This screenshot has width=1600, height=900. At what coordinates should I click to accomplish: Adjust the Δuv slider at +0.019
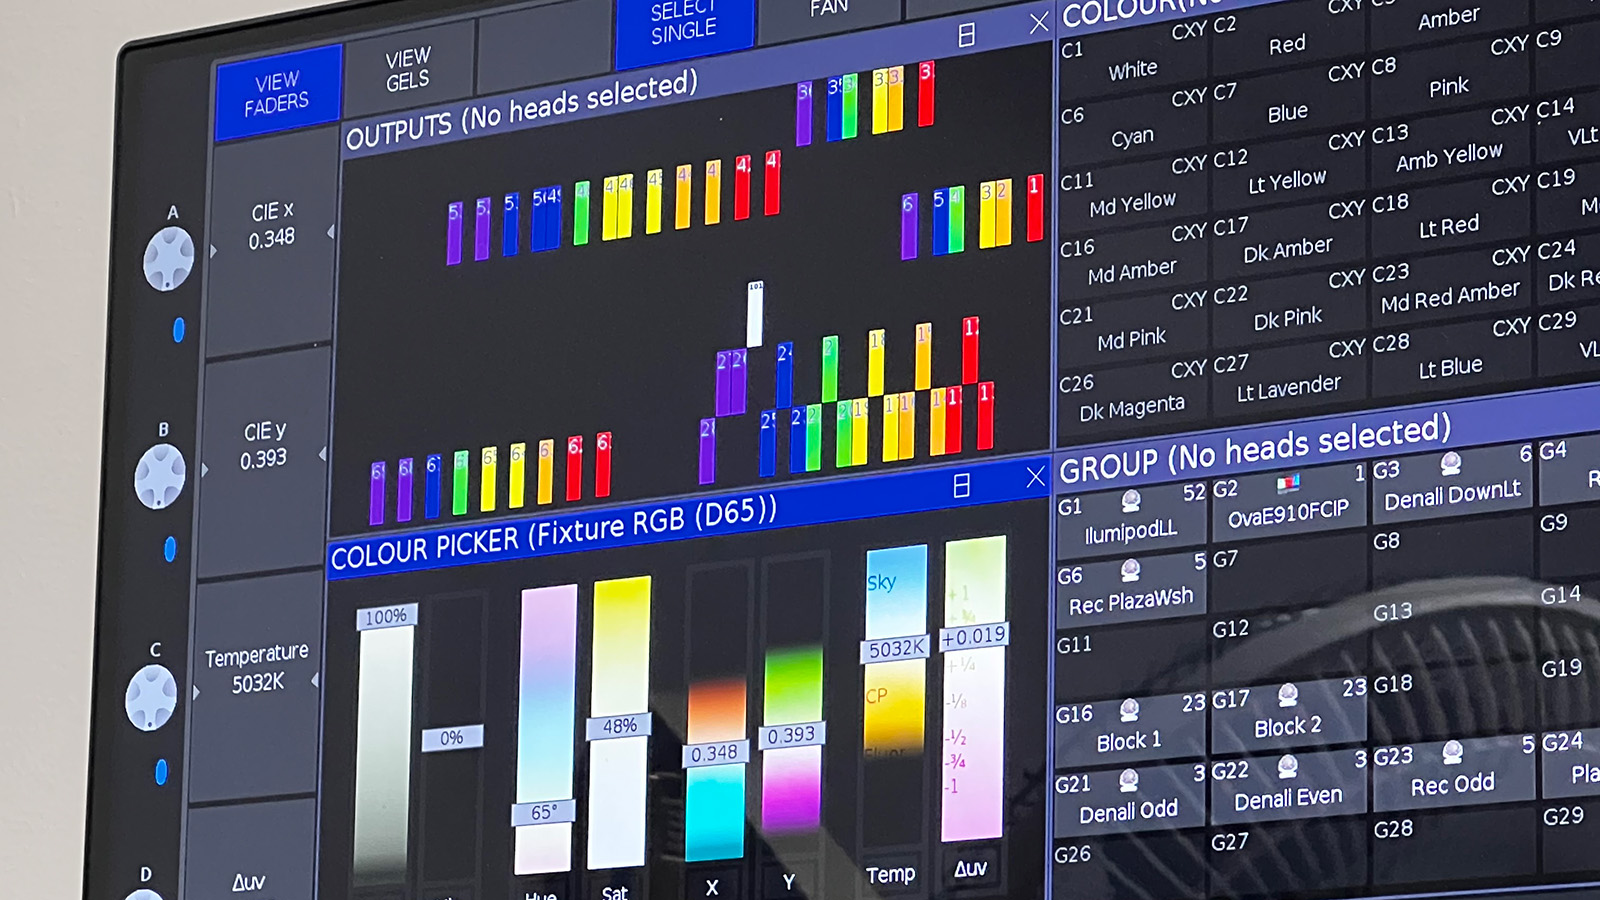[974, 636]
